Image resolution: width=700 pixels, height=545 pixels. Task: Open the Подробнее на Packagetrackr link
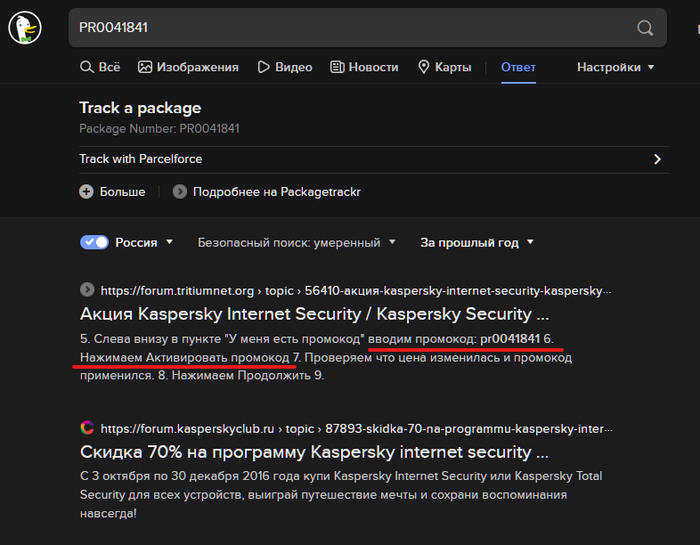tap(276, 192)
